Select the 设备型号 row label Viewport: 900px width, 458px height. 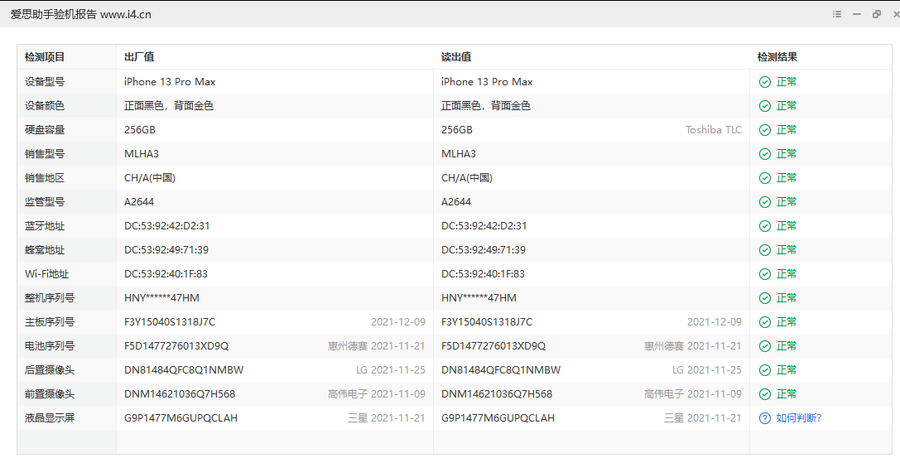click(x=45, y=82)
